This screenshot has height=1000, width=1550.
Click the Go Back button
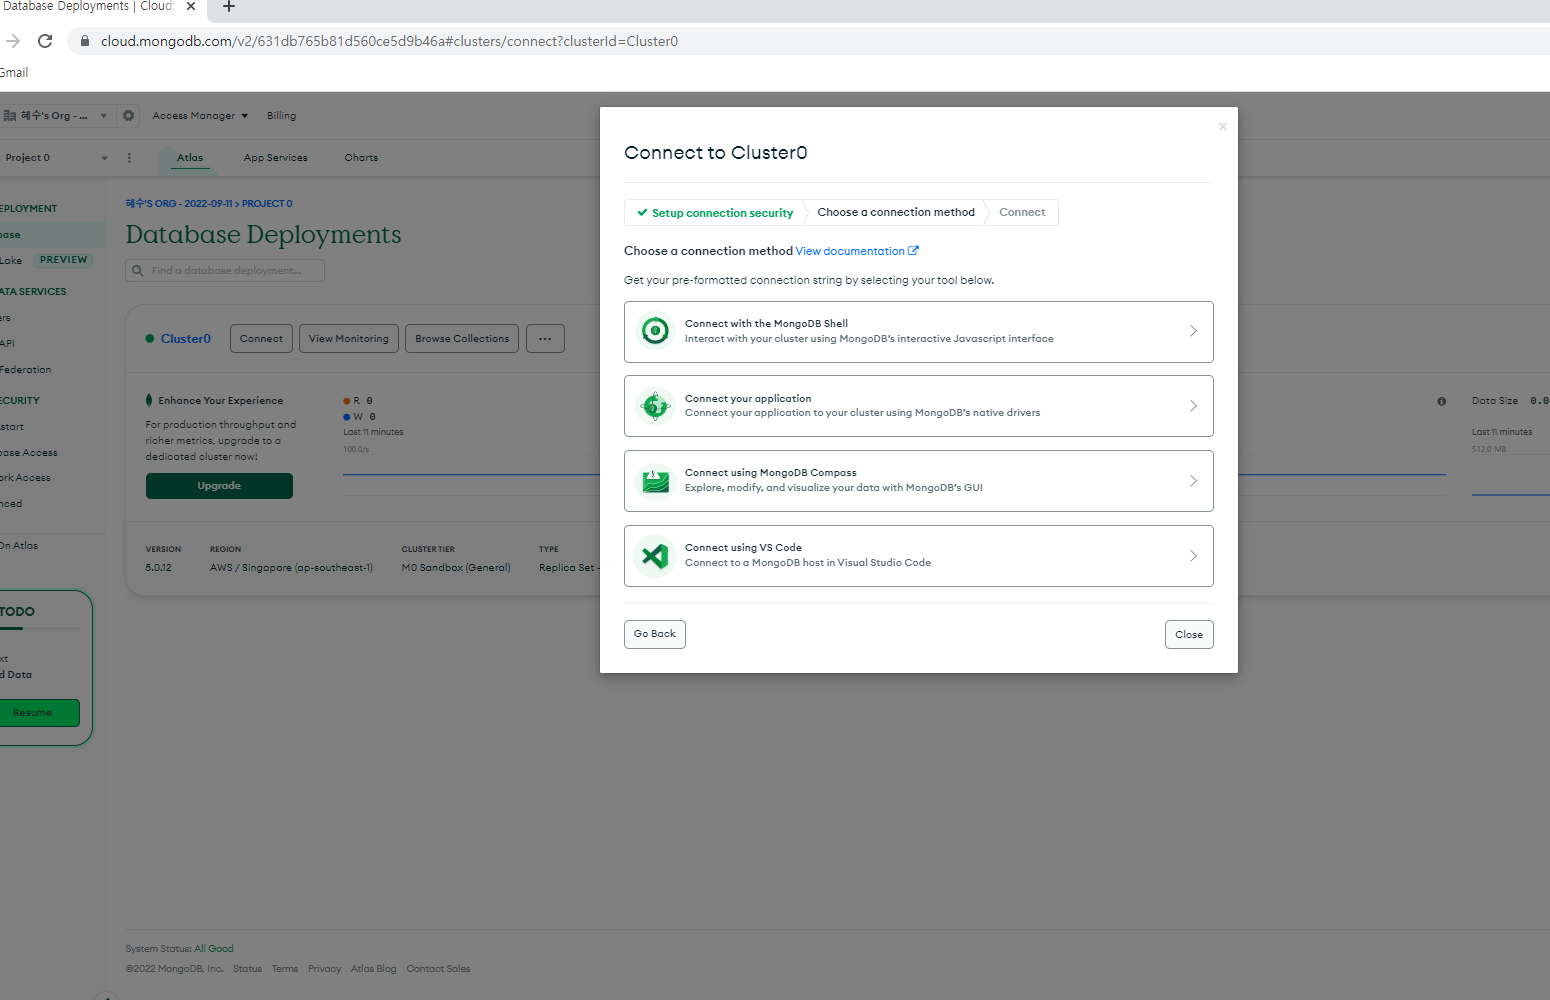pyautogui.click(x=655, y=634)
